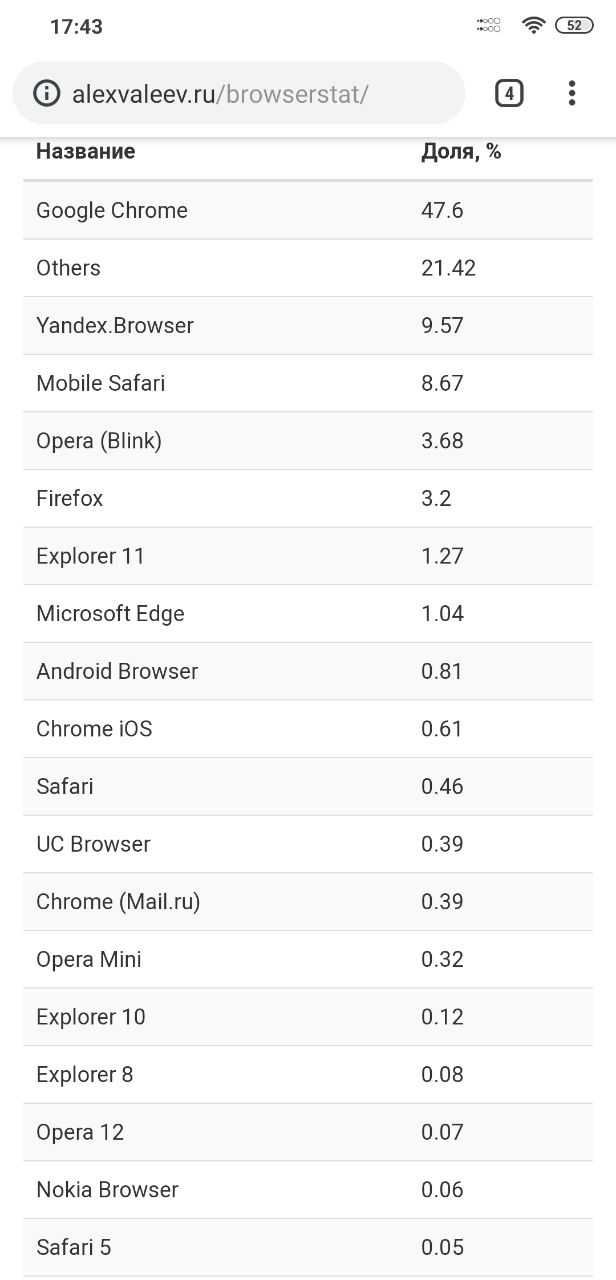
Task: Tap the Android Browser row
Action: point(308,672)
